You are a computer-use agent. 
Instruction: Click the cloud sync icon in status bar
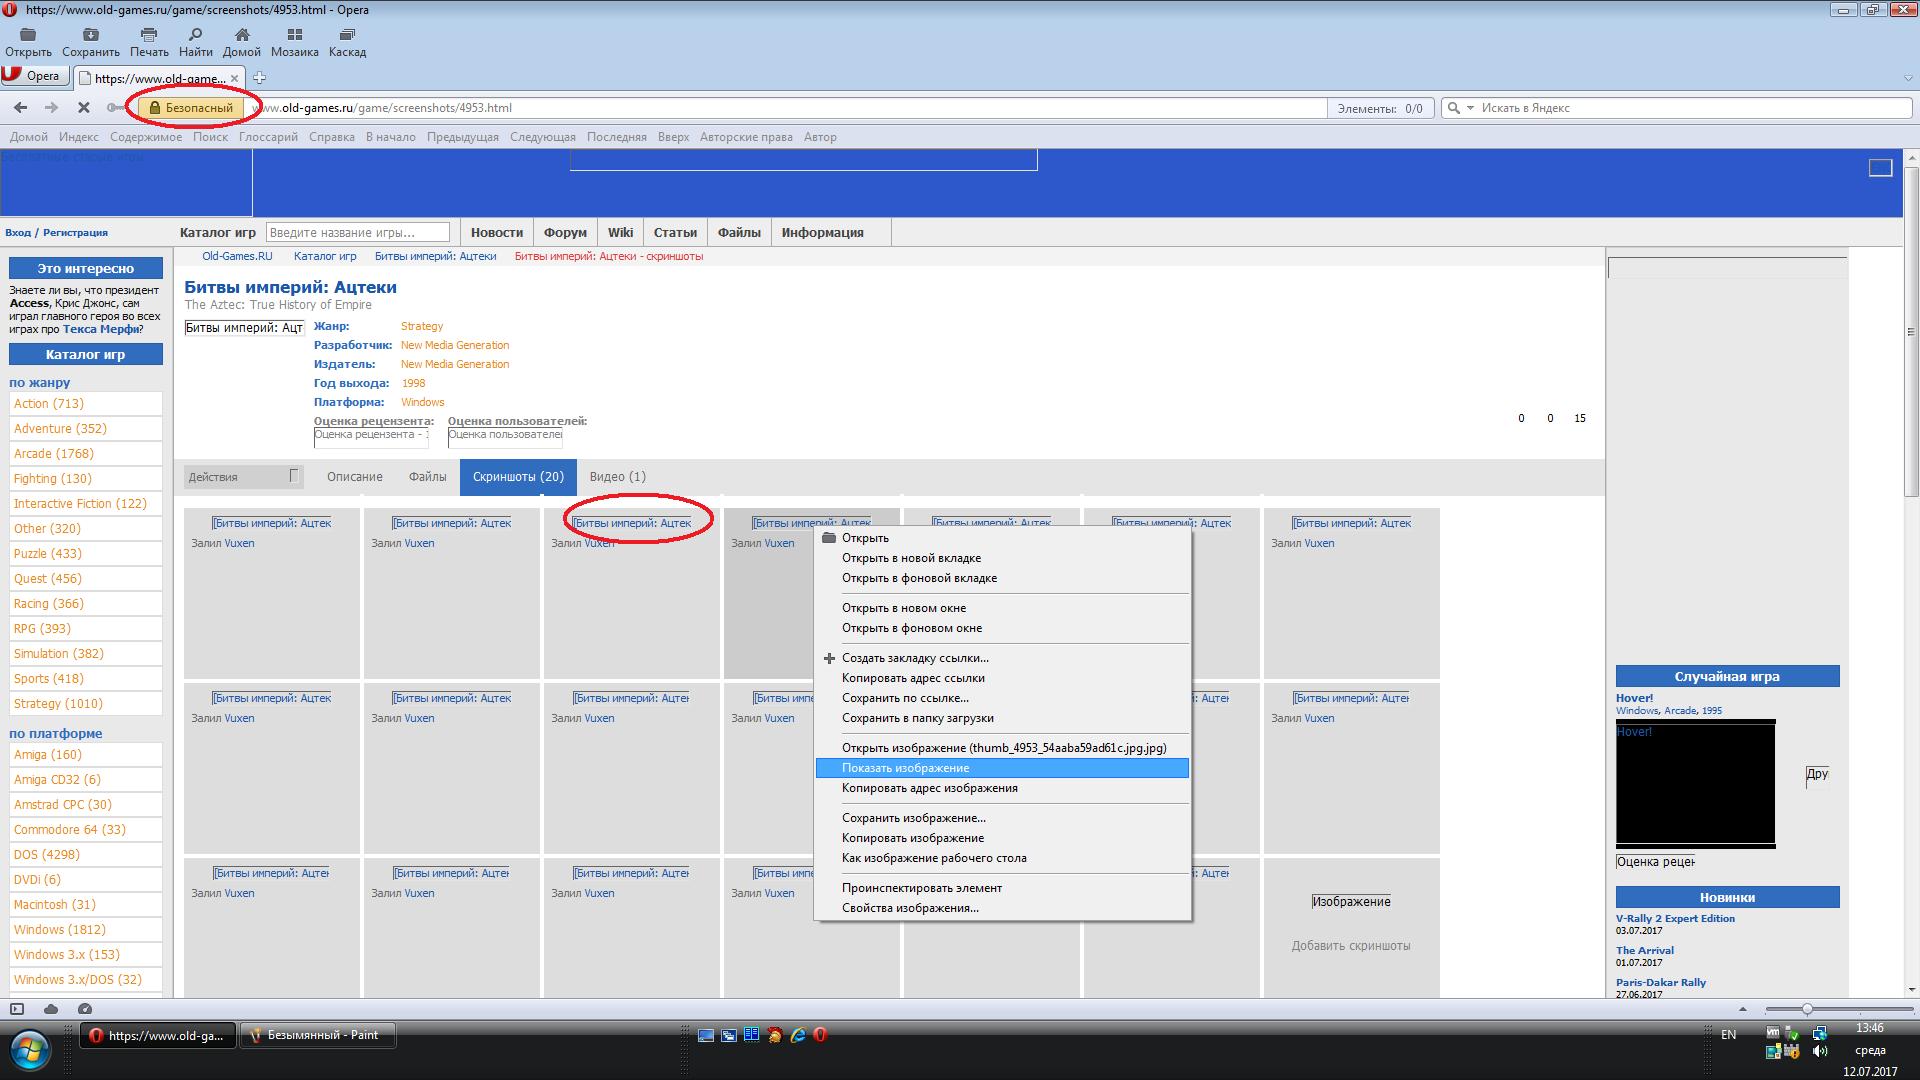[x=51, y=1009]
